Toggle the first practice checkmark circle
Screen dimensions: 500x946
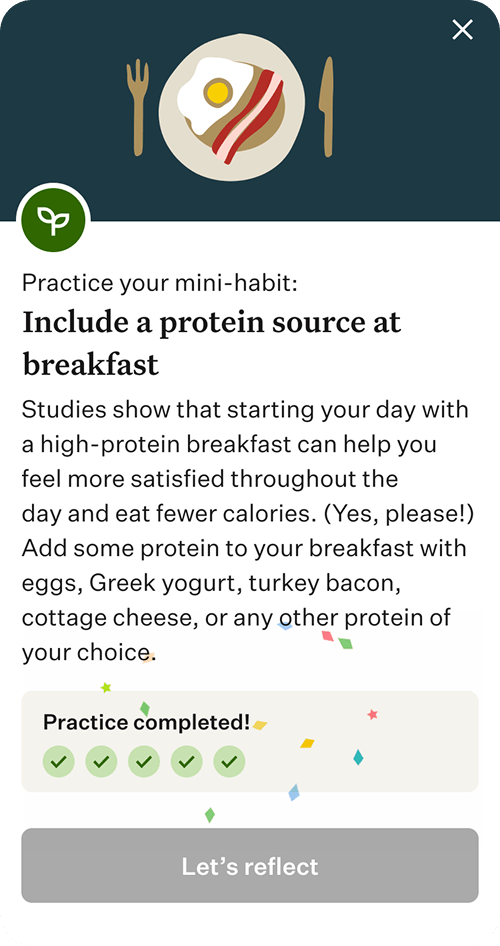pos(59,761)
